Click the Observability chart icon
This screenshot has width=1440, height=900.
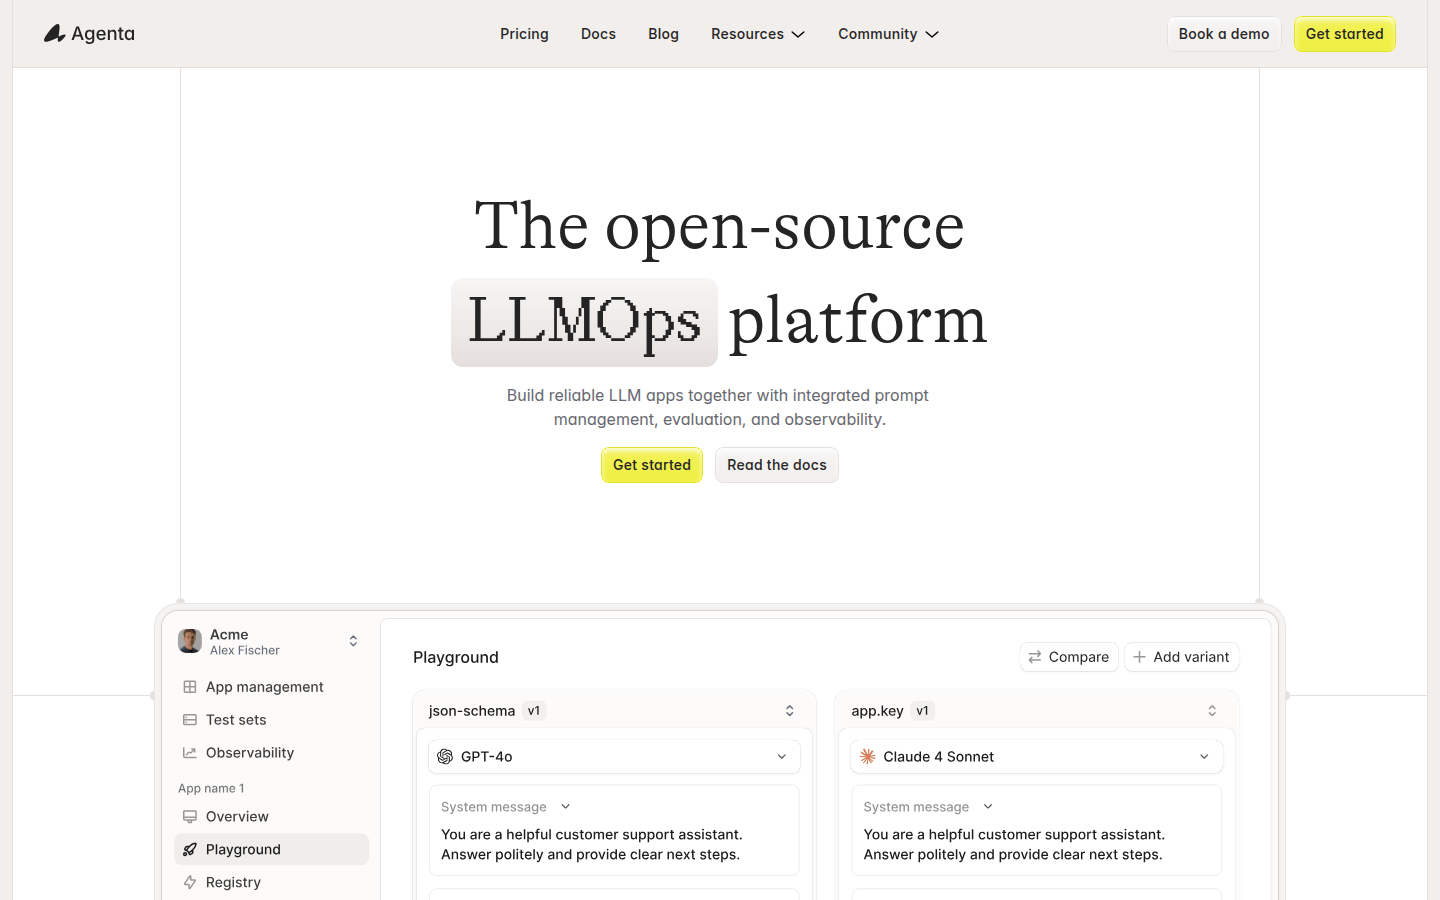(x=190, y=753)
